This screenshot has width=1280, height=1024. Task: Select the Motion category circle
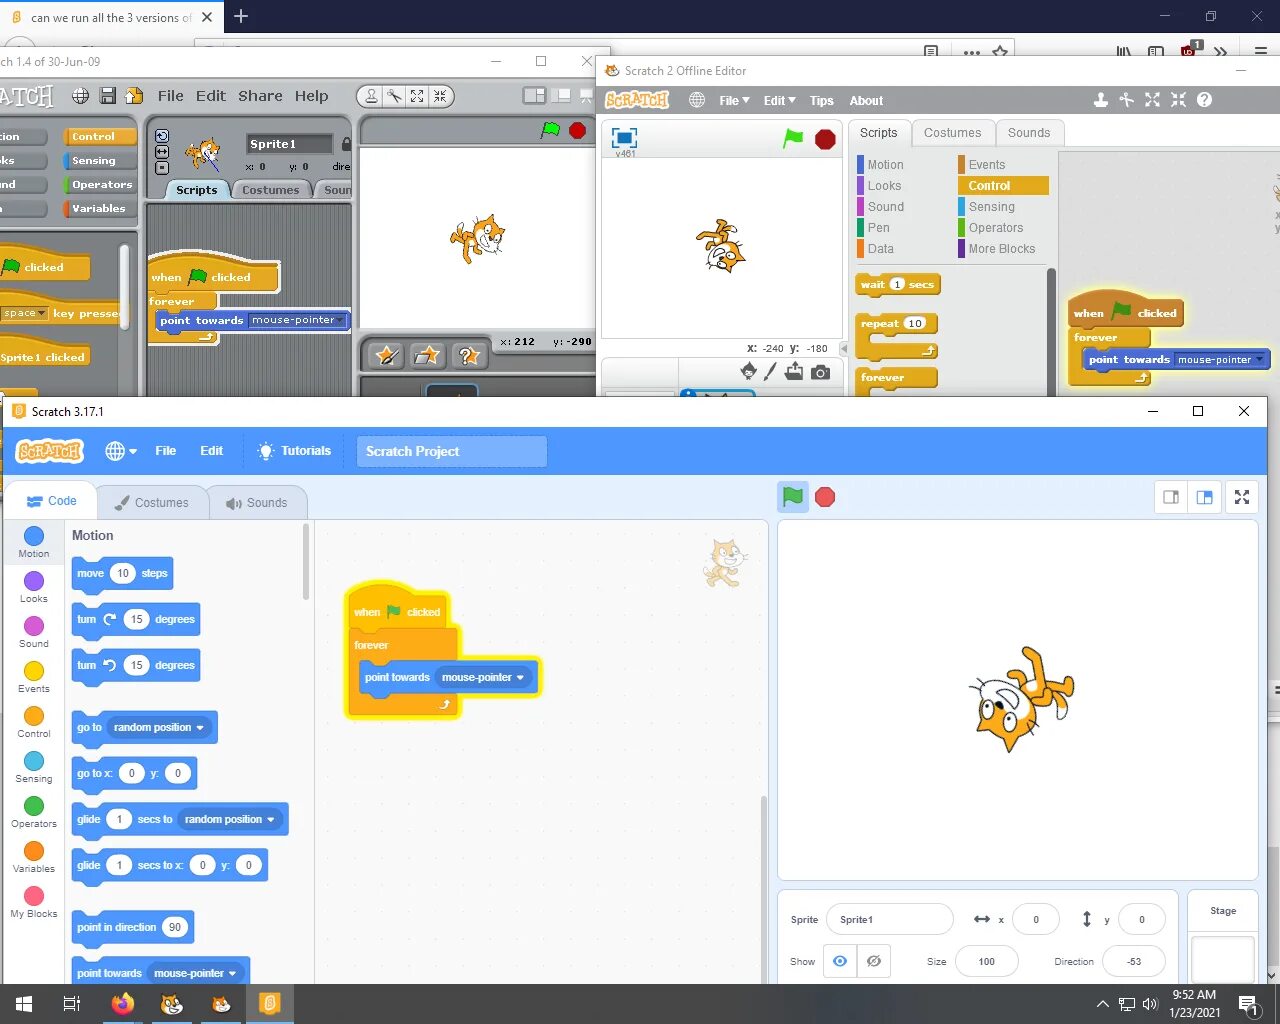(34, 536)
